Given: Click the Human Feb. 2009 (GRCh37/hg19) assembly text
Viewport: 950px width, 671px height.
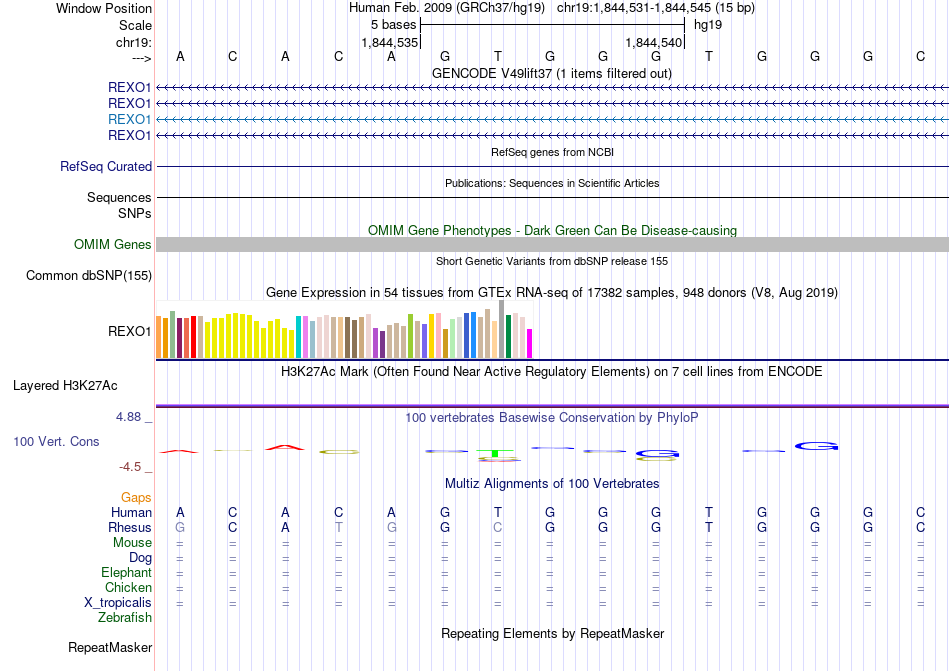Looking at the screenshot, I should click(x=447, y=8).
